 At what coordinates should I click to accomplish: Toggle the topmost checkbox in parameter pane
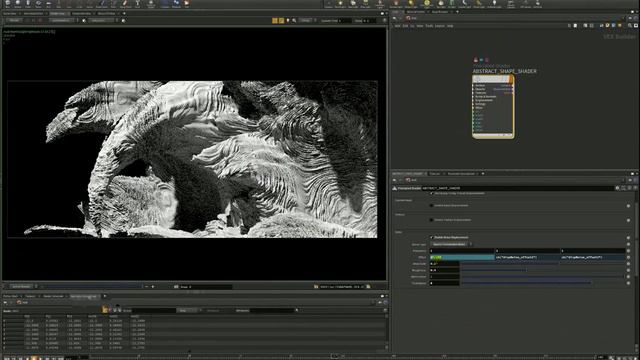431,193
